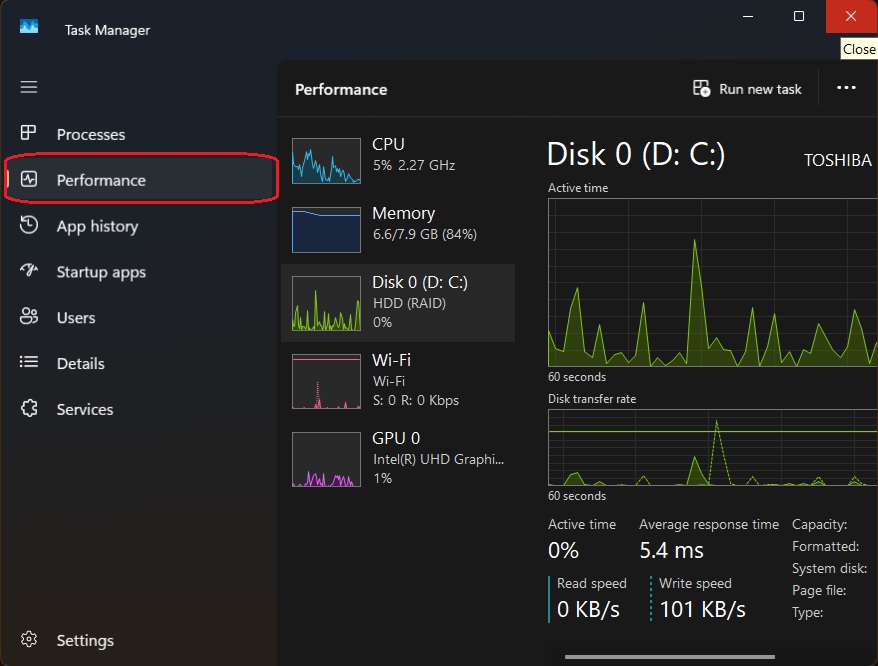The width and height of the screenshot is (878, 666).
Task: Open the Processes page
Action: [91, 134]
